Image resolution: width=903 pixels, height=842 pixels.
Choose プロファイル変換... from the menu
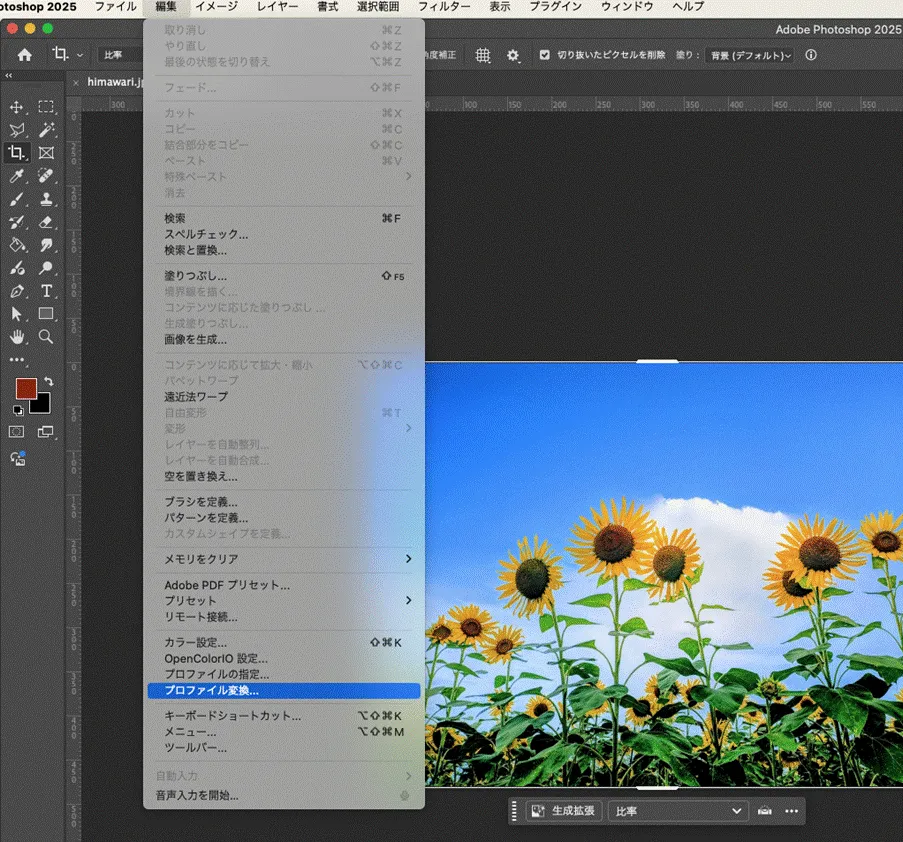(x=212, y=691)
